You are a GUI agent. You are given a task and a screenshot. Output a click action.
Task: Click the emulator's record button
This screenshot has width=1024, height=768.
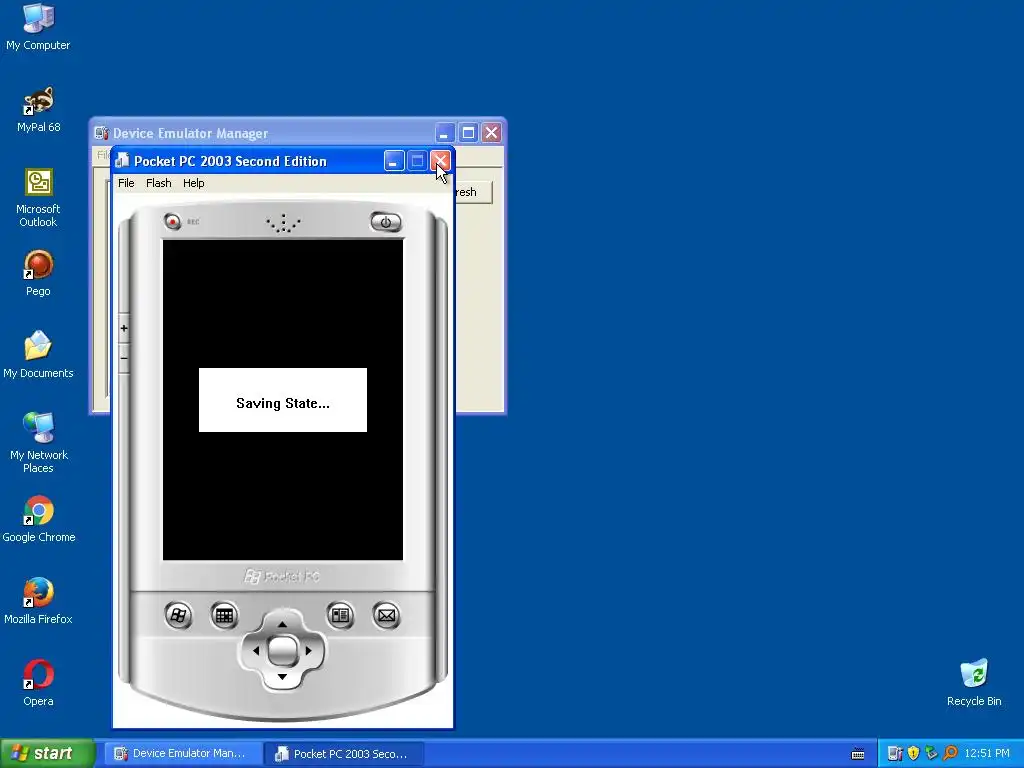[x=172, y=222]
